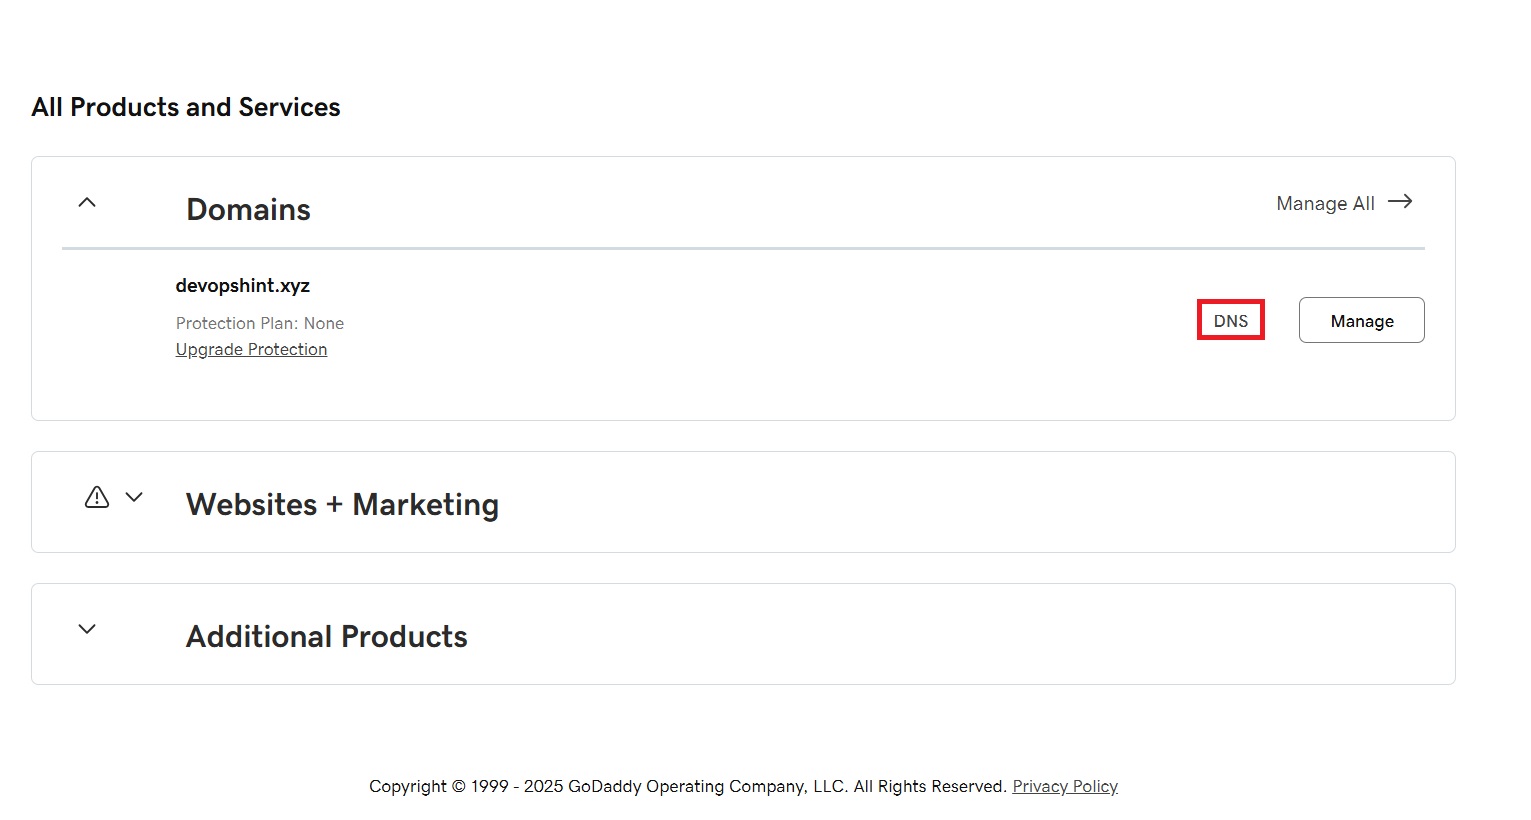
Task: Click the All Products and Services title
Action: (x=186, y=107)
